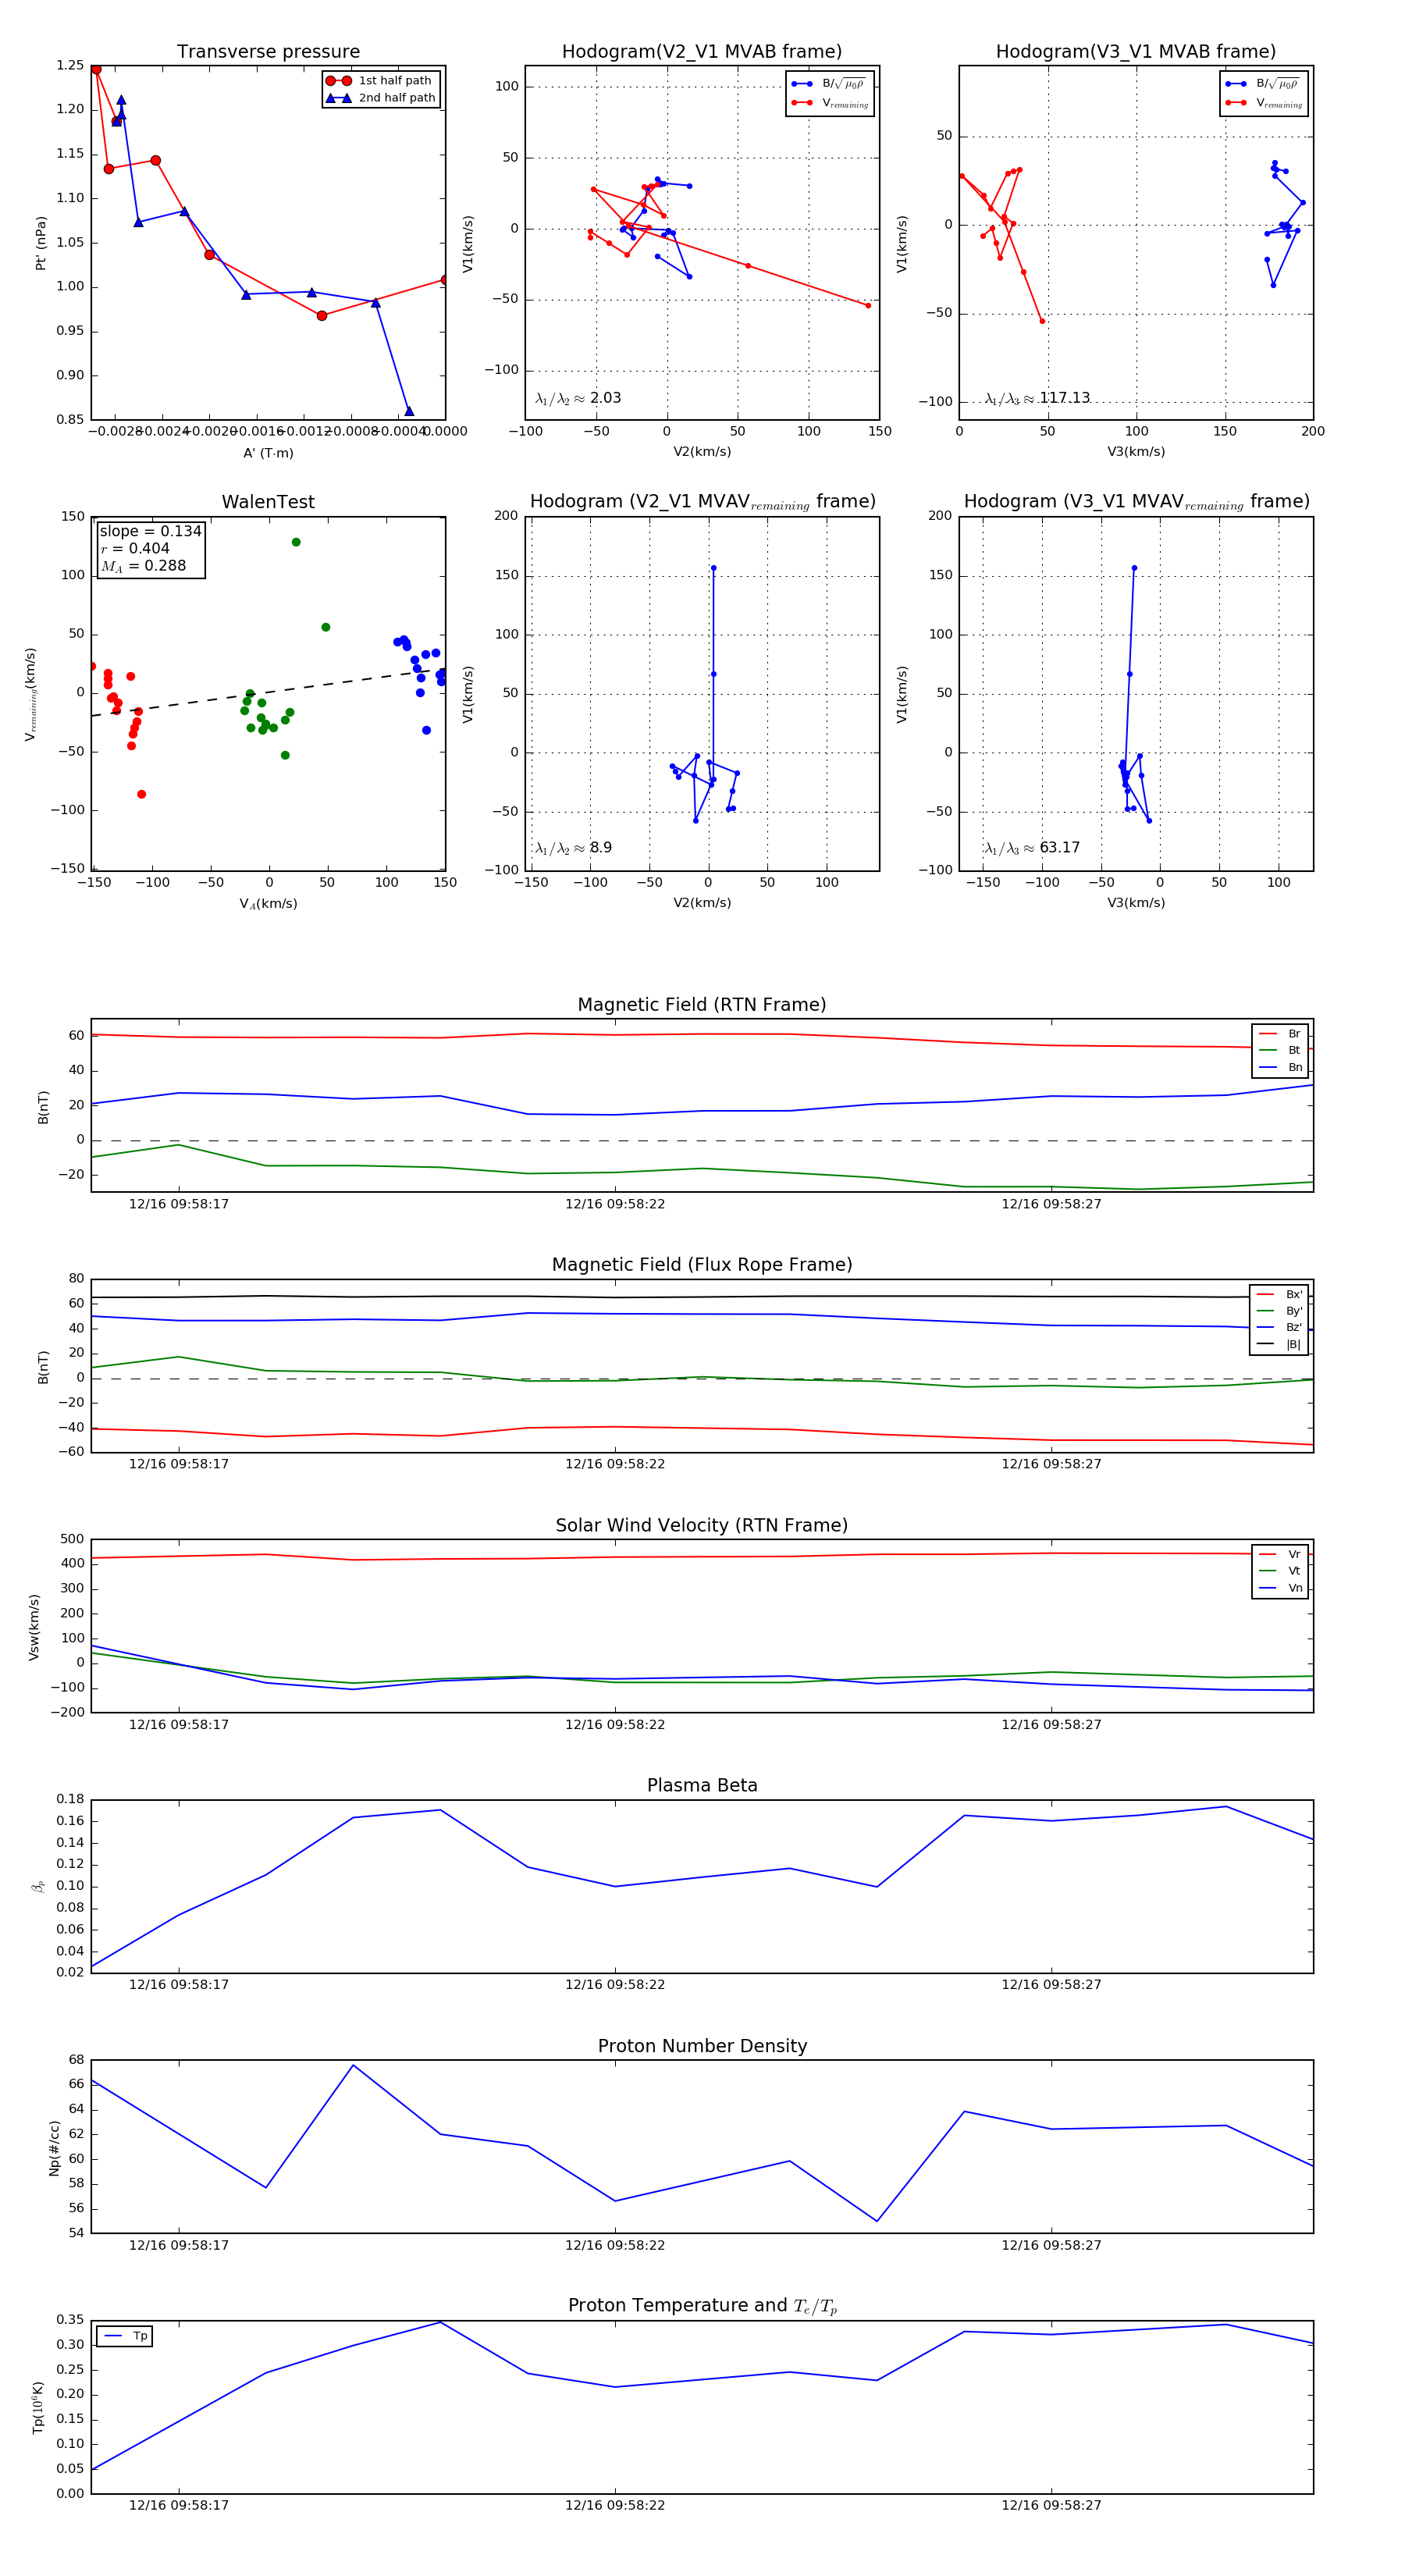The image size is (1405, 2576).
Task: Click the MVAV V3_V1 hodogram title
Action: [x=1136, y=502]
